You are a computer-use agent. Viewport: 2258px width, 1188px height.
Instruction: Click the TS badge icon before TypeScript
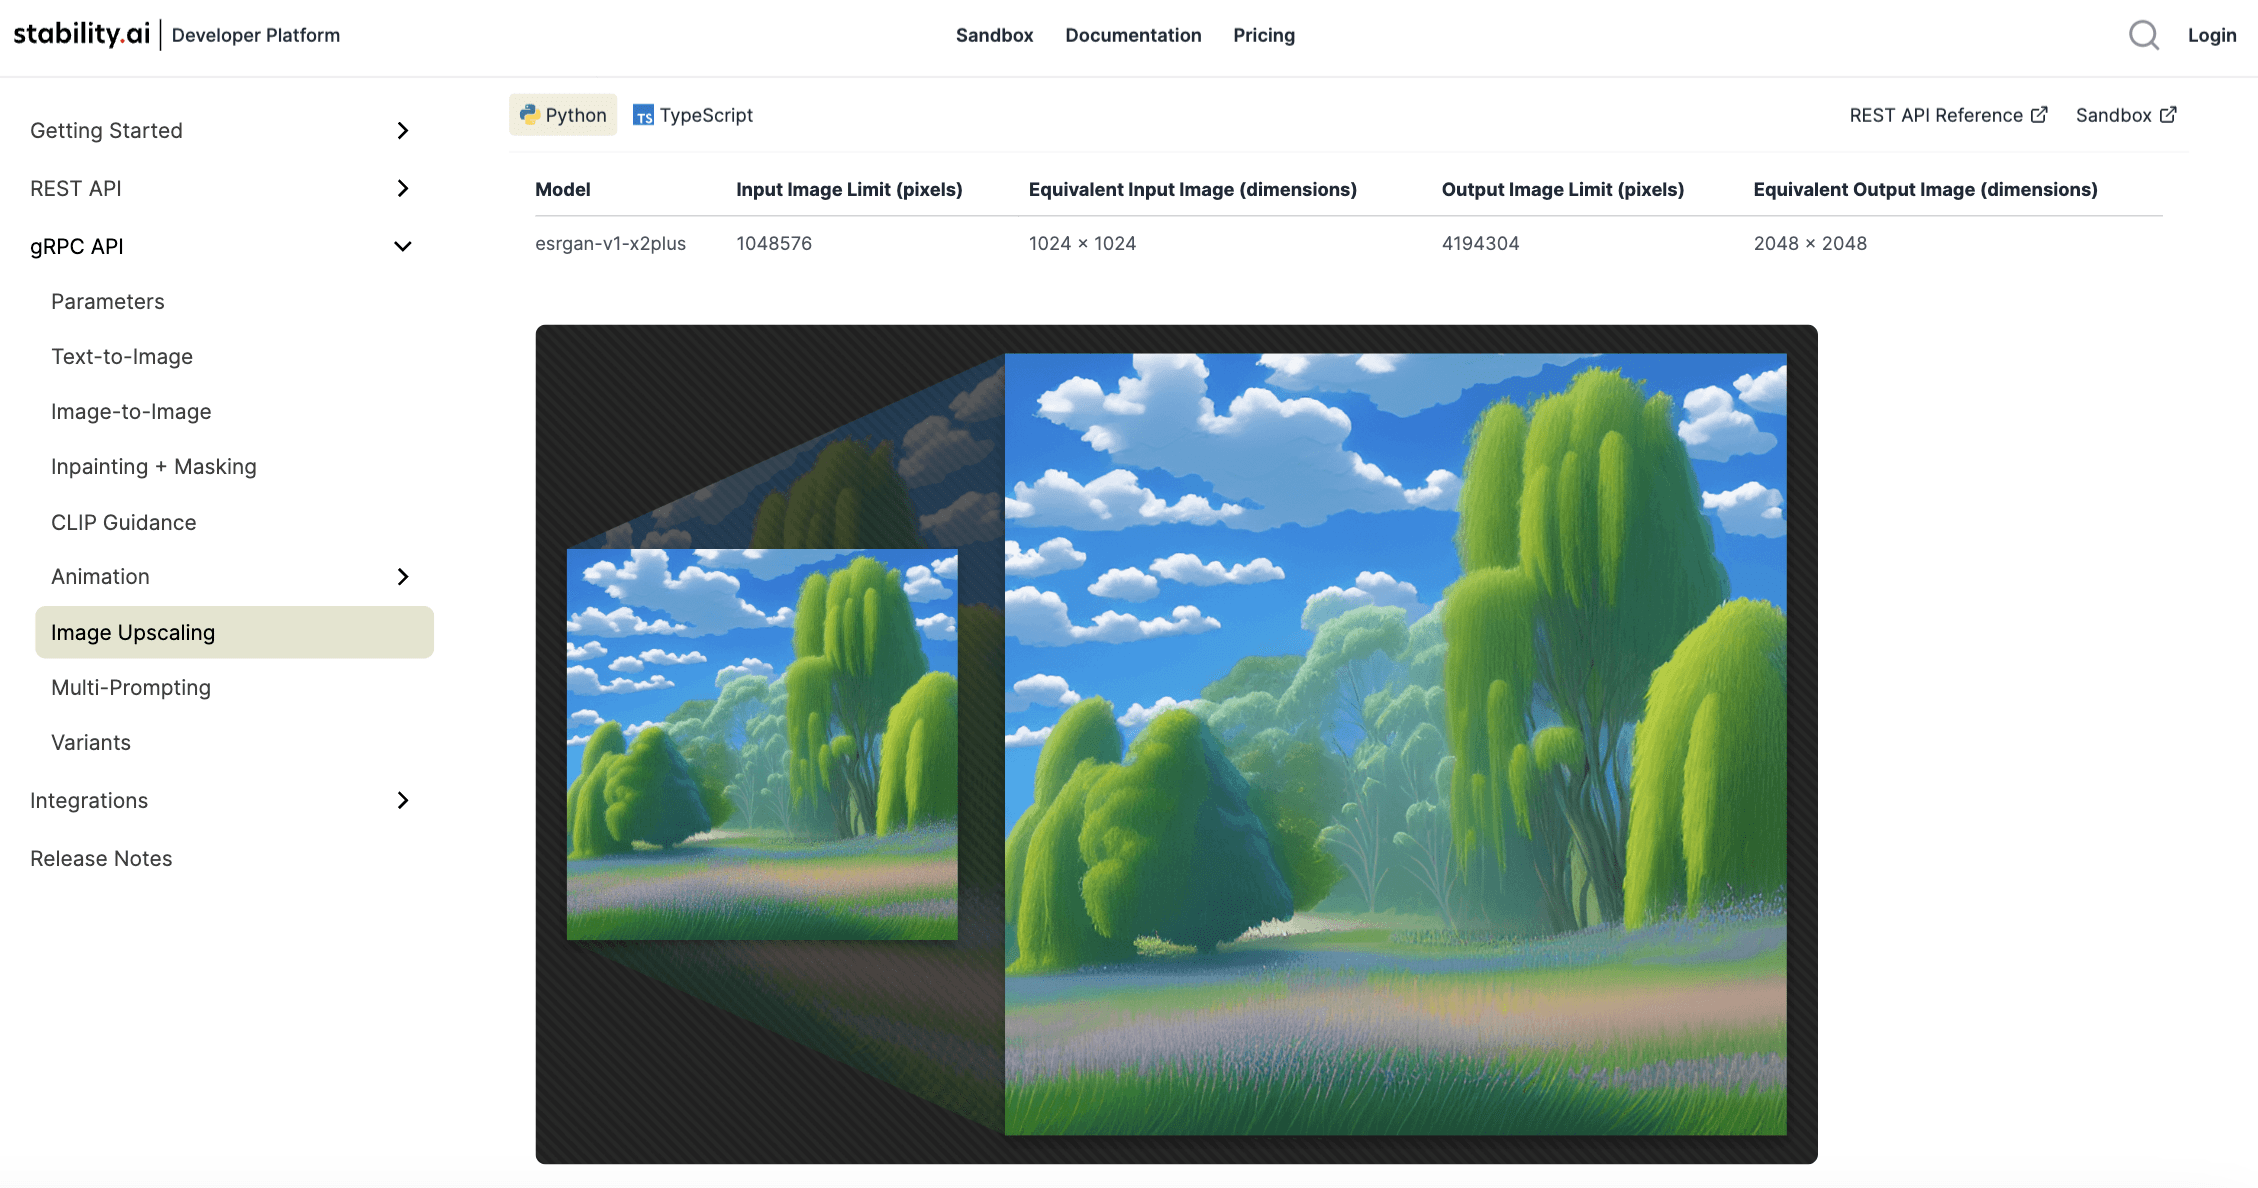click(645, 115)
